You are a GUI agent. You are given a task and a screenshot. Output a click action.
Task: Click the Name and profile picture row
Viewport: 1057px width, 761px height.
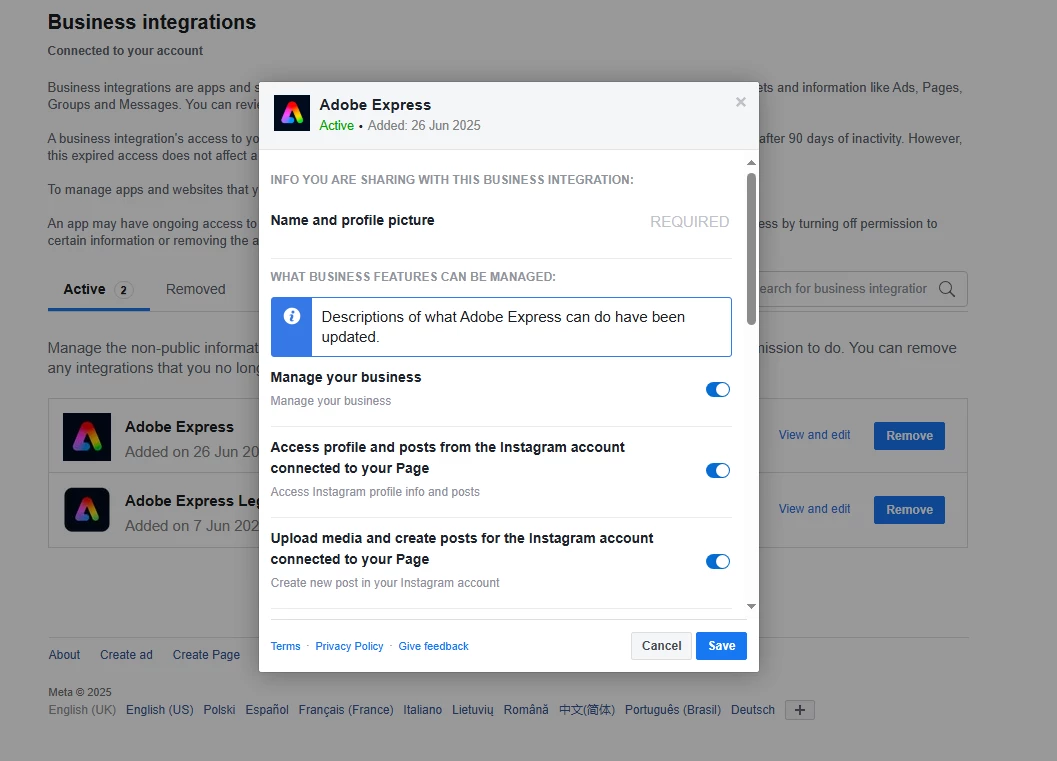501,221
